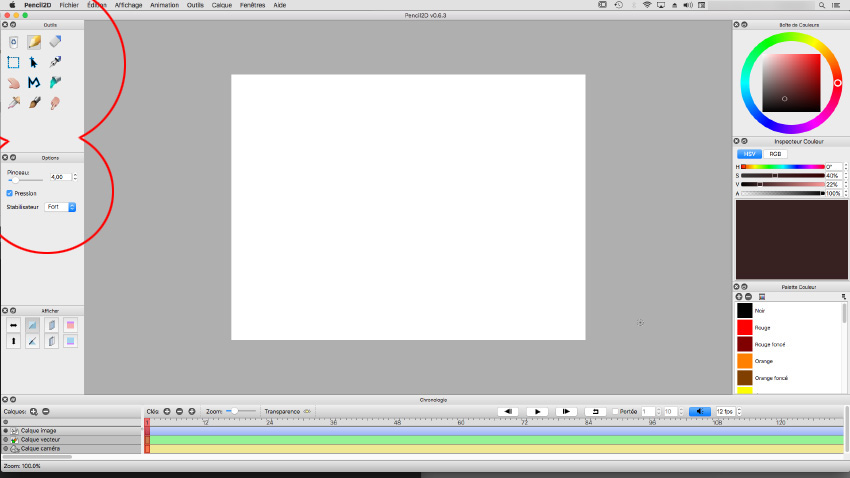Image resolution: width=850 pixels, height=478 pixels.
Task: Select the Hand pan tool
Action: coord(13,82)
